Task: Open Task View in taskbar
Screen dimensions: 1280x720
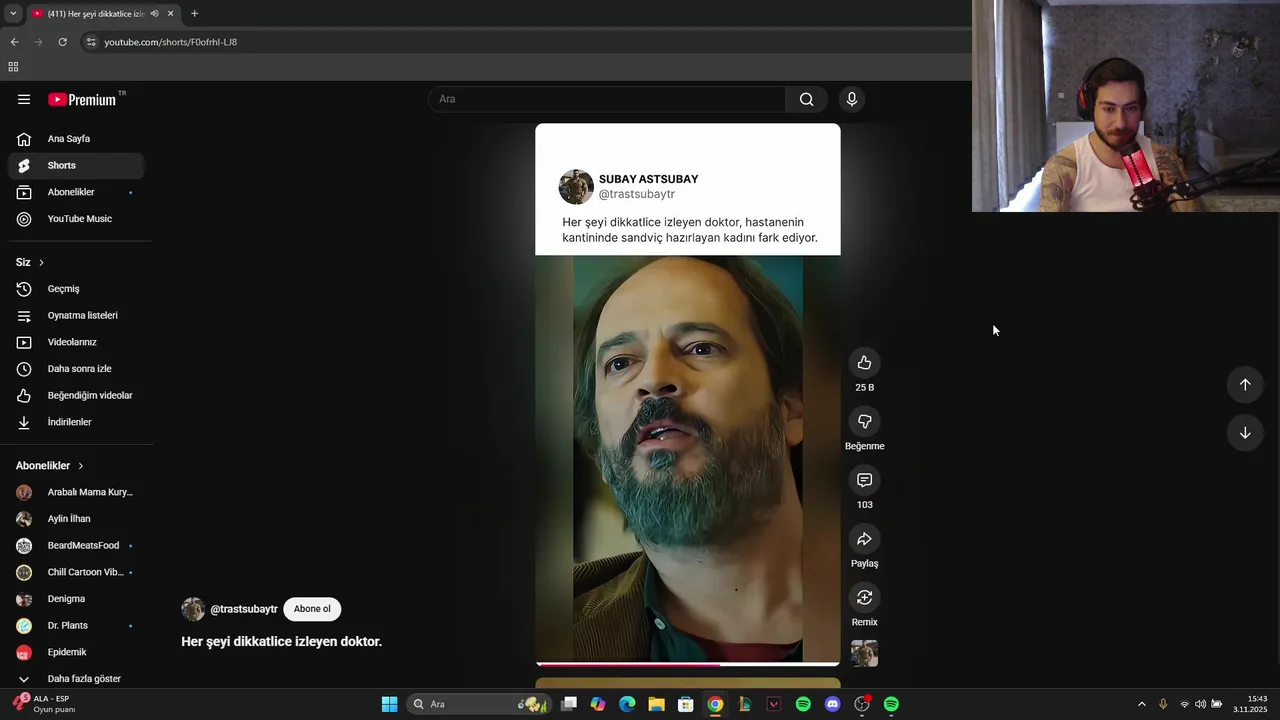Action: [x=569, y=704]
